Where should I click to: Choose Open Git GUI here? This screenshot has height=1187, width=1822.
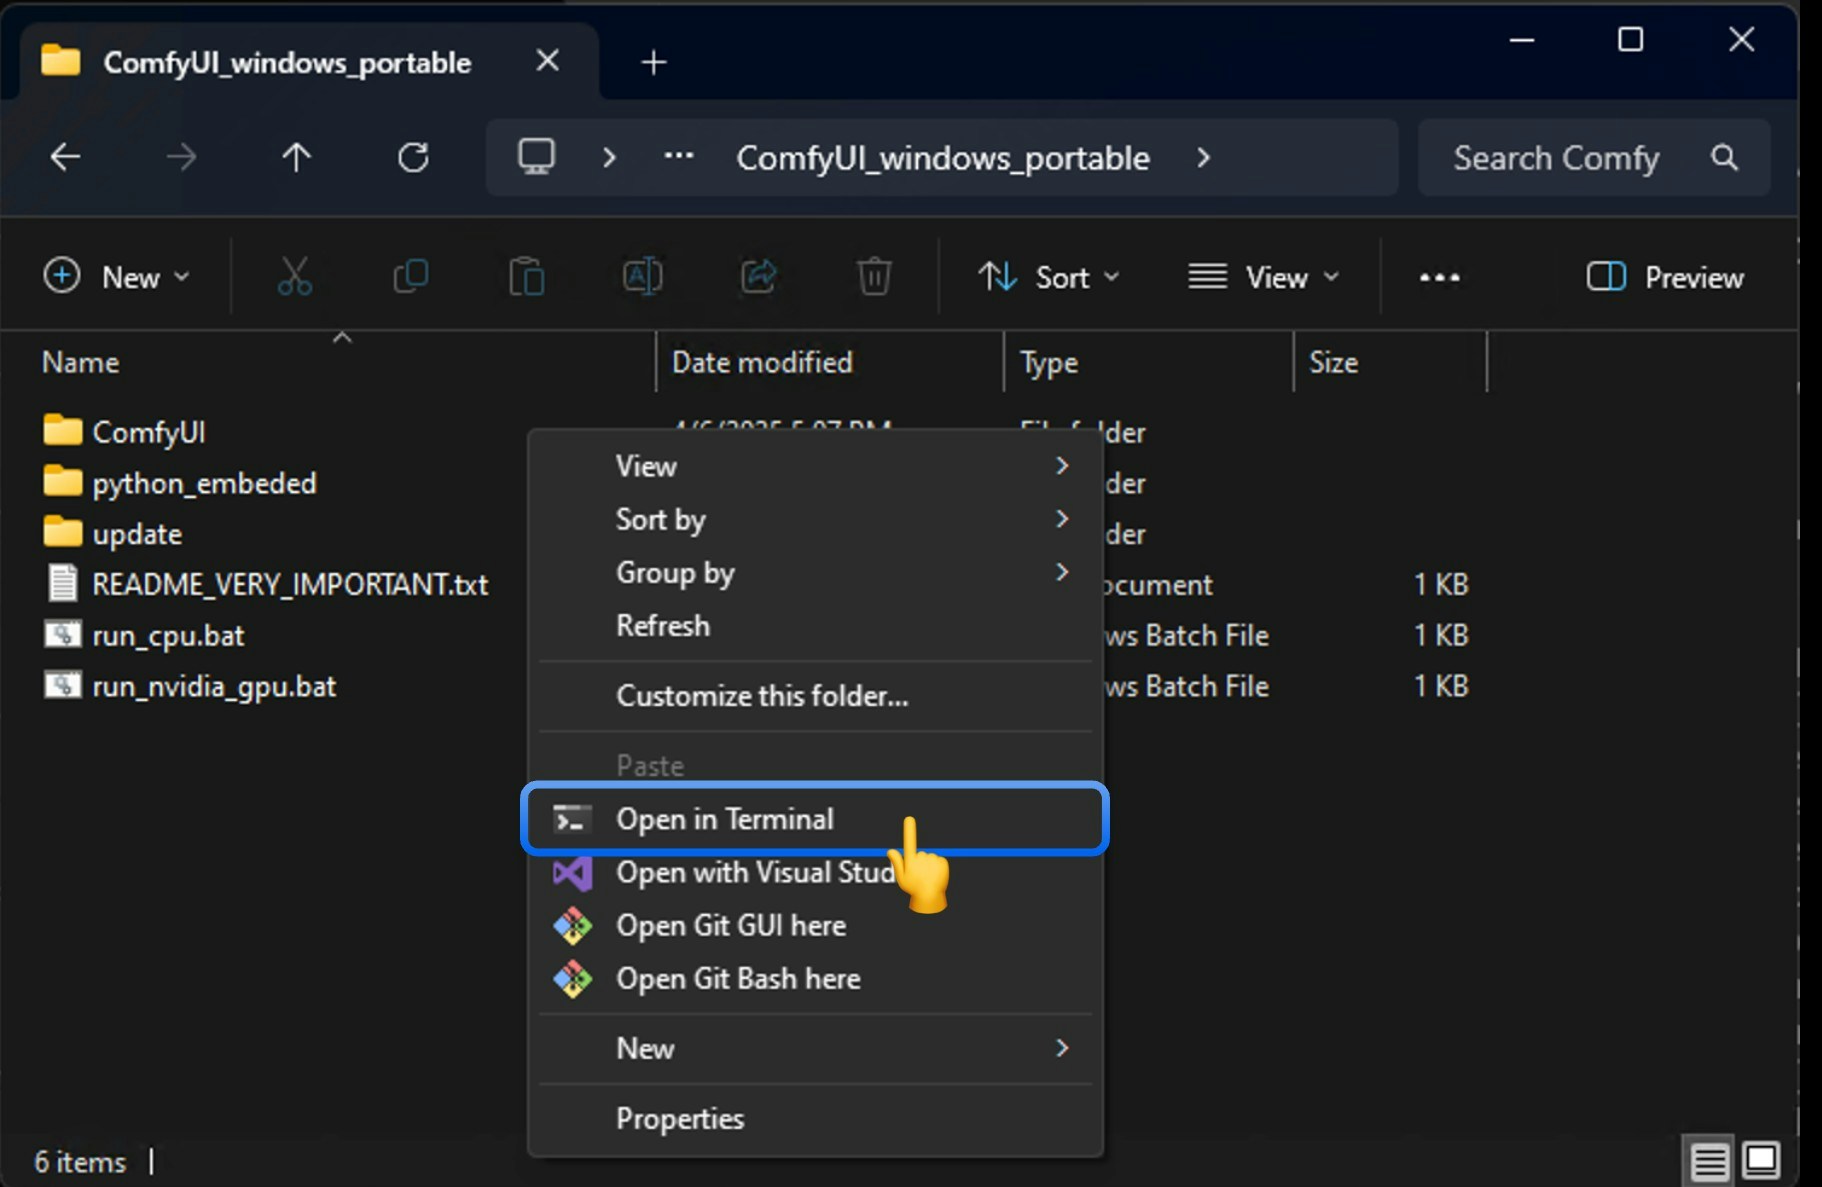pos(815,926)
